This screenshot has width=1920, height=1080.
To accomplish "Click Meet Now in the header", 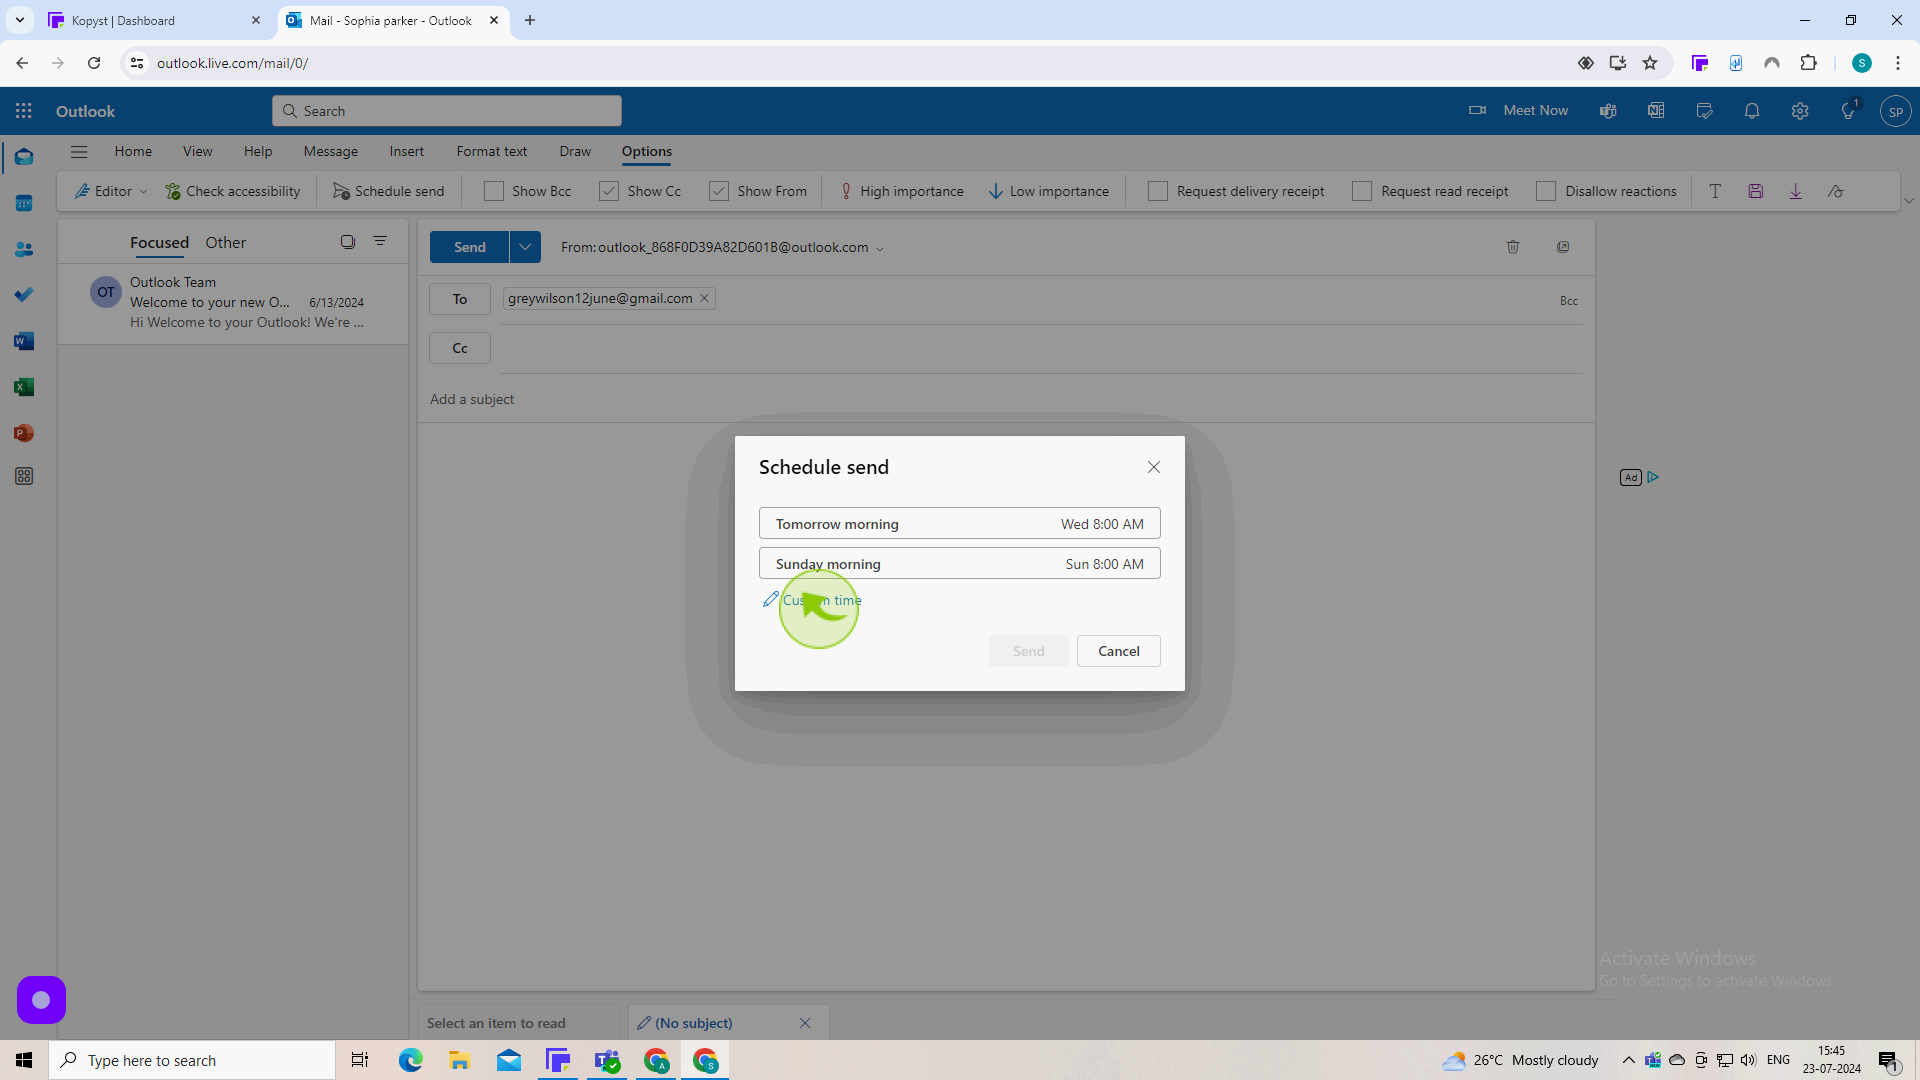I will pos(1518,111).
